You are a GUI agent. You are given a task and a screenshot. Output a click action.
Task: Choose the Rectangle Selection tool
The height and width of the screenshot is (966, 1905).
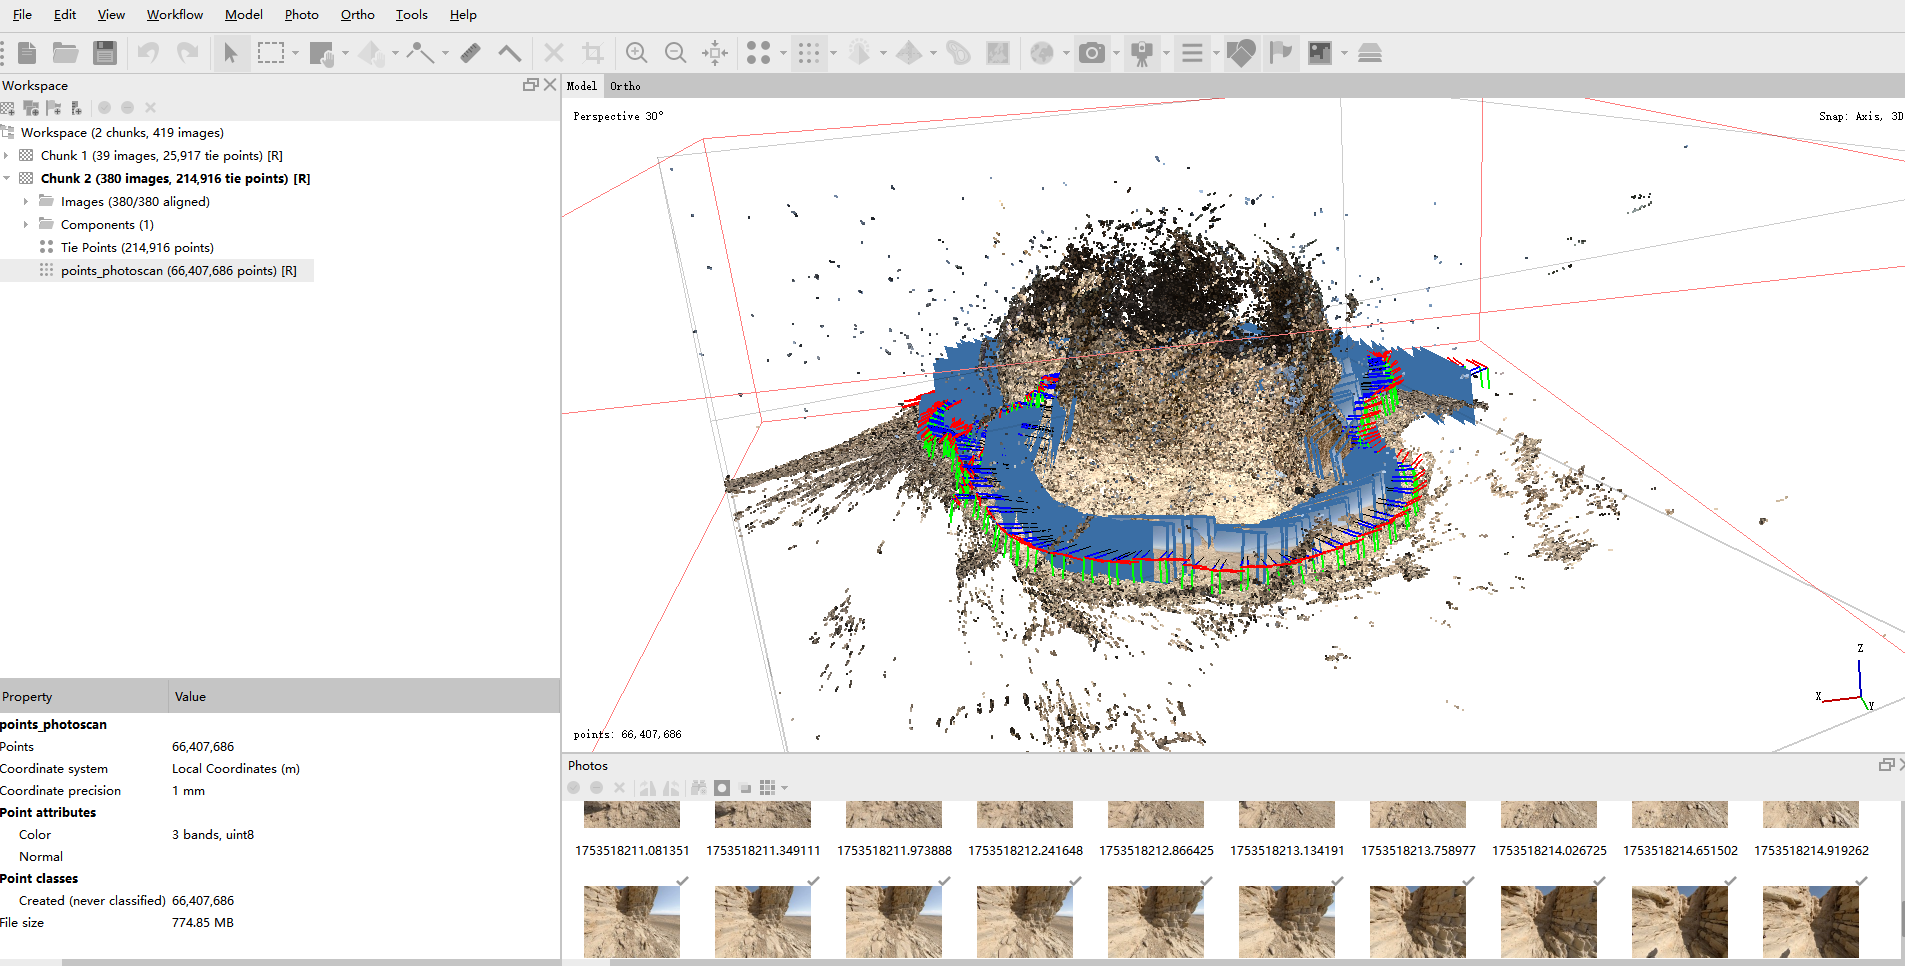271,53
